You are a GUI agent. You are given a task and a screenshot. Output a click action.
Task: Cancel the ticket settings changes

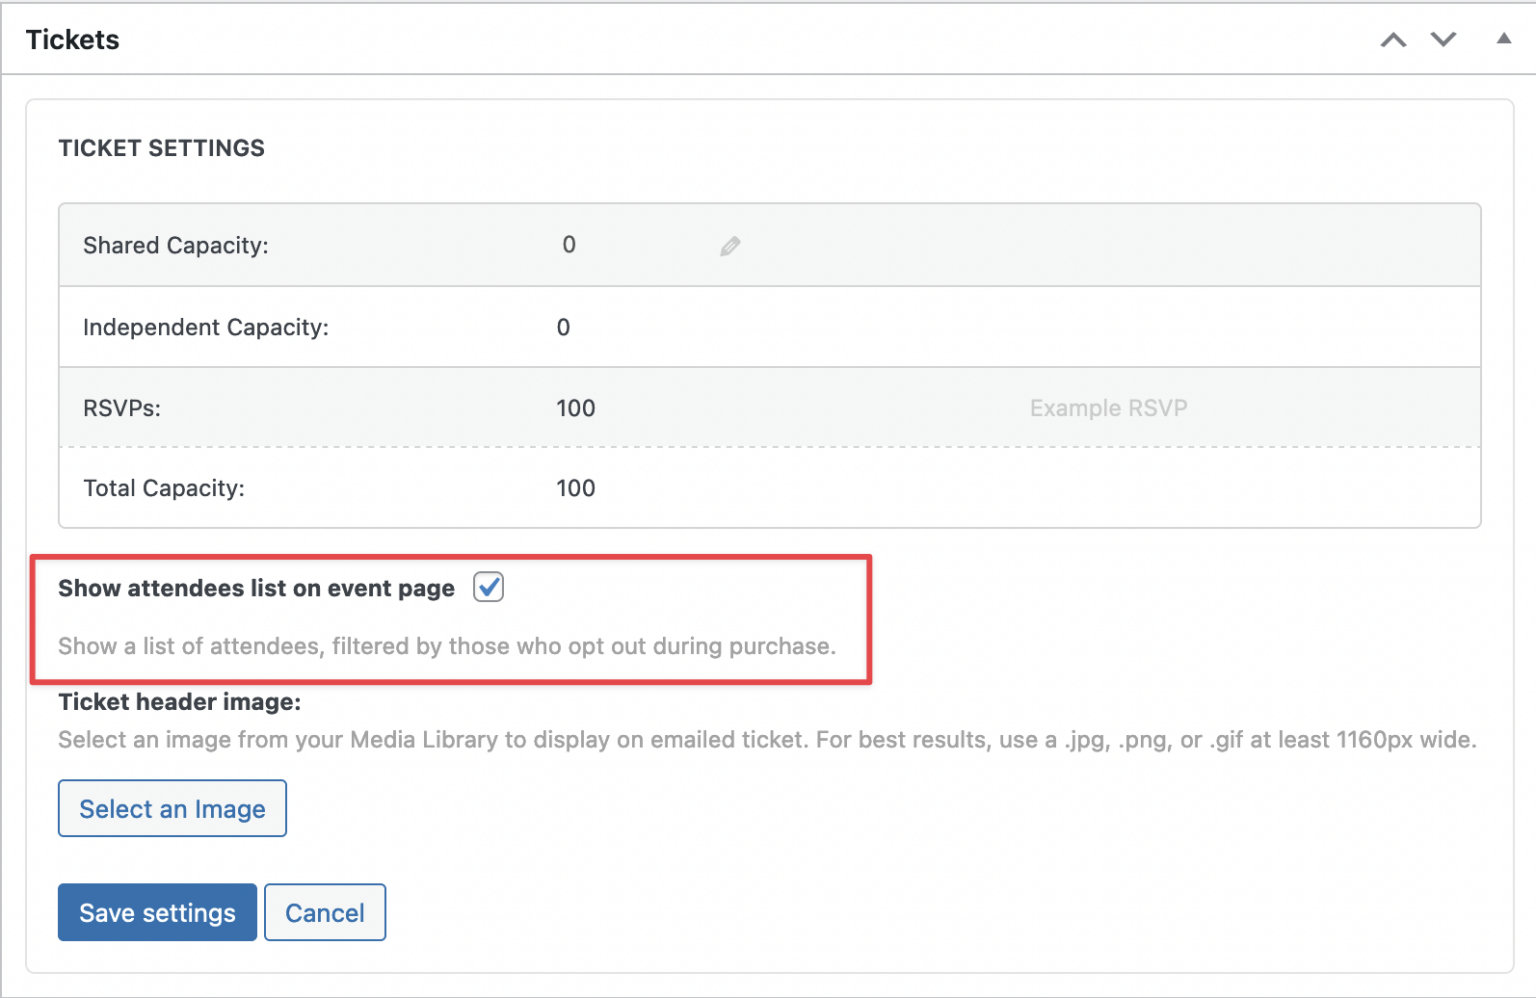(x=324, y=912)
